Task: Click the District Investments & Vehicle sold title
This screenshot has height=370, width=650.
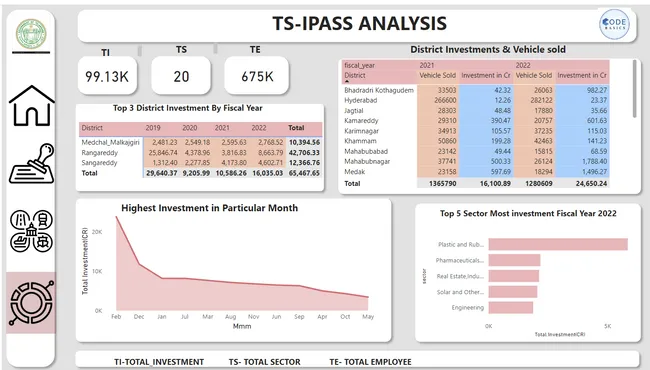Action: point(488,49)
